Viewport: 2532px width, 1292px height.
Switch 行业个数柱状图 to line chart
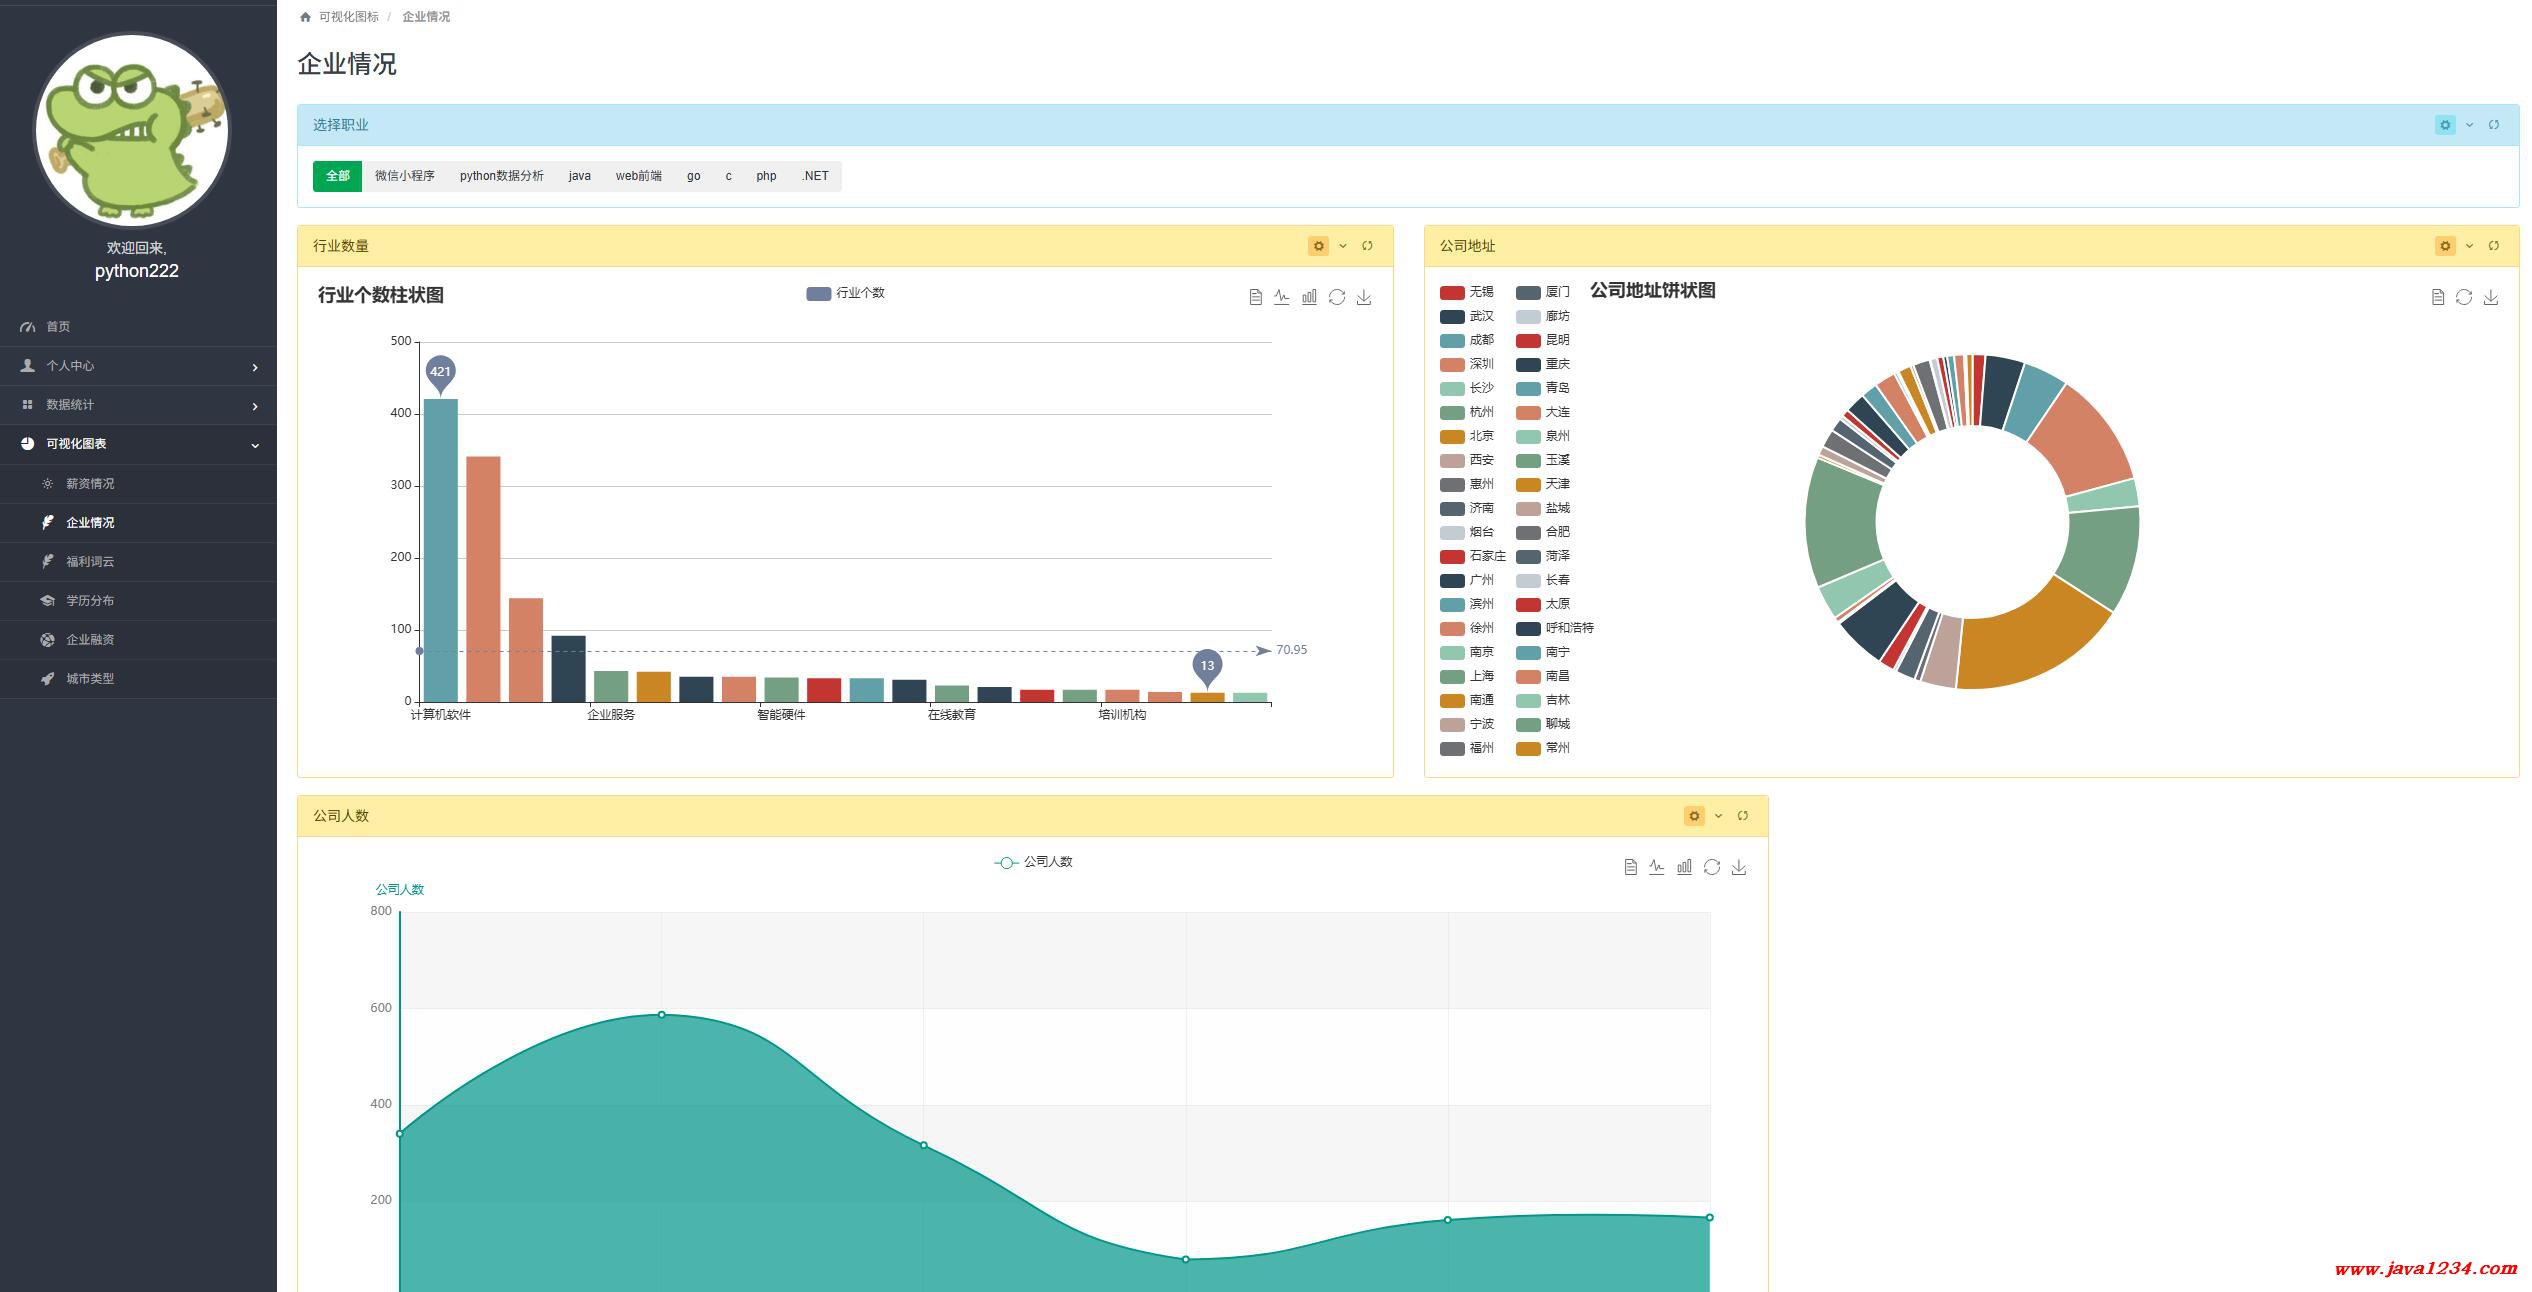pyautogui.click(x=1282, y=297)
